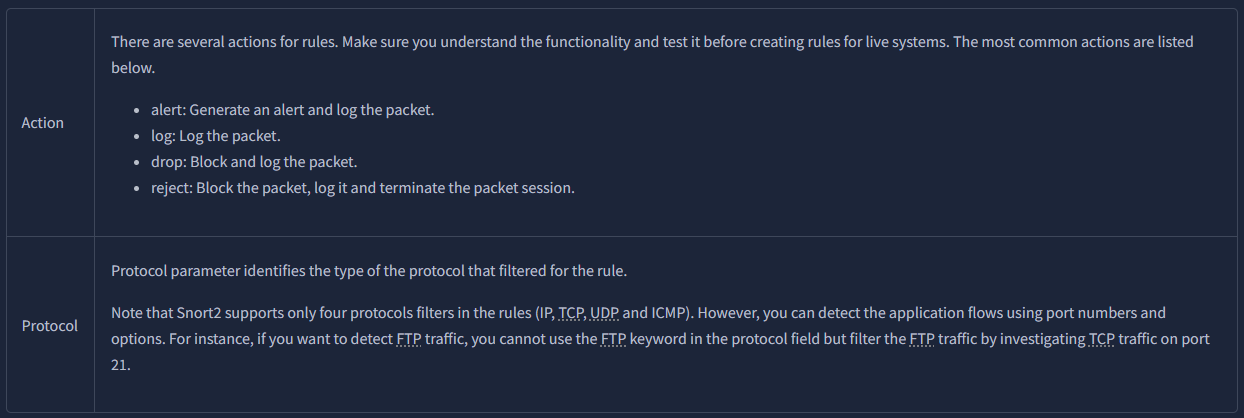Click the FTP abbreviation before "keyword"
The height and width of the screenshot is (418, 1244).
[613, 339]
